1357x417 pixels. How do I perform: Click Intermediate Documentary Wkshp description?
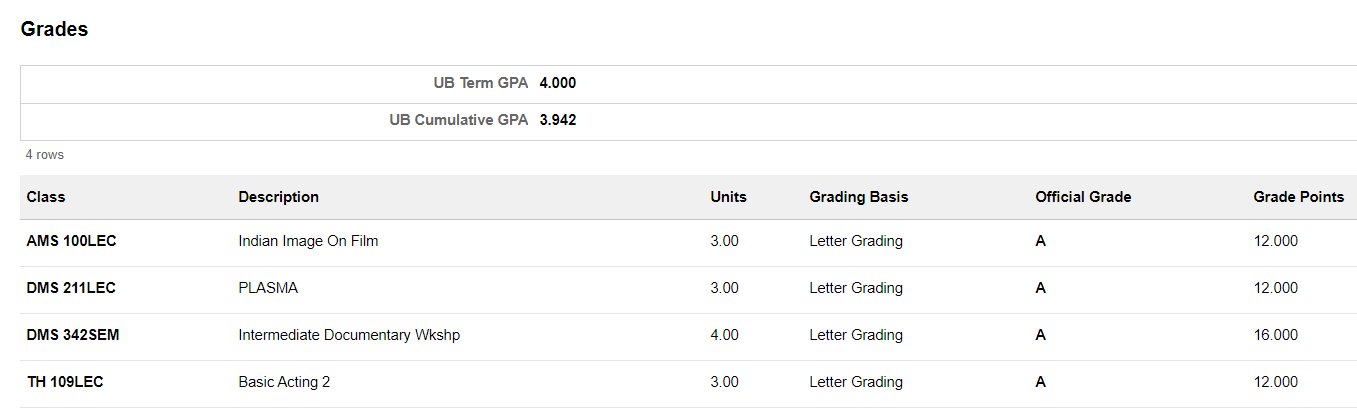pos(349,335)
